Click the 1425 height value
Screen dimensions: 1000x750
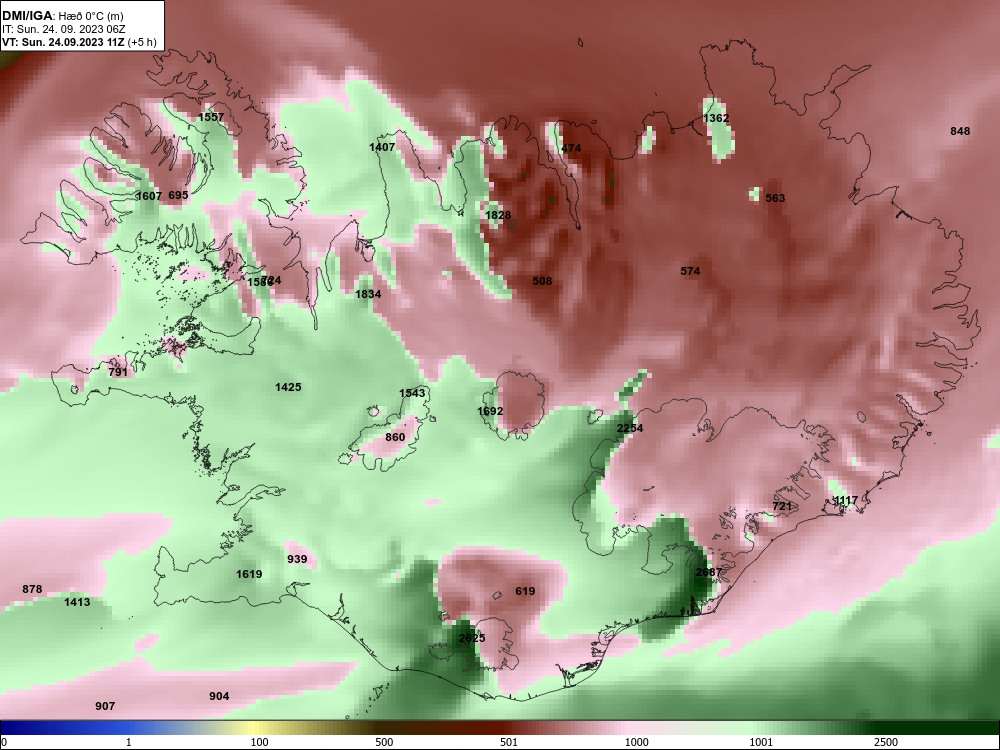(x=288, y=387)
